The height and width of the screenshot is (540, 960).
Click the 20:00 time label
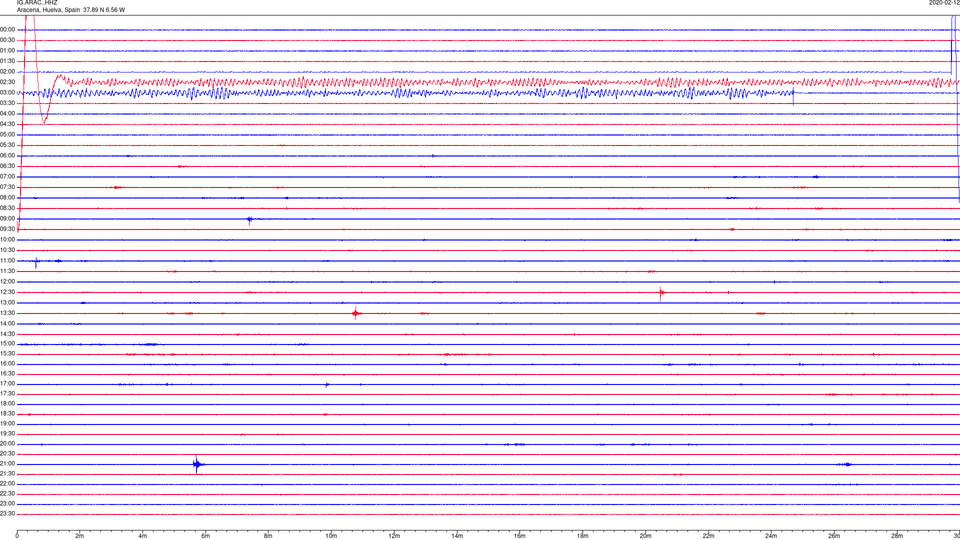pyautogui.click(x=7, y=444)
